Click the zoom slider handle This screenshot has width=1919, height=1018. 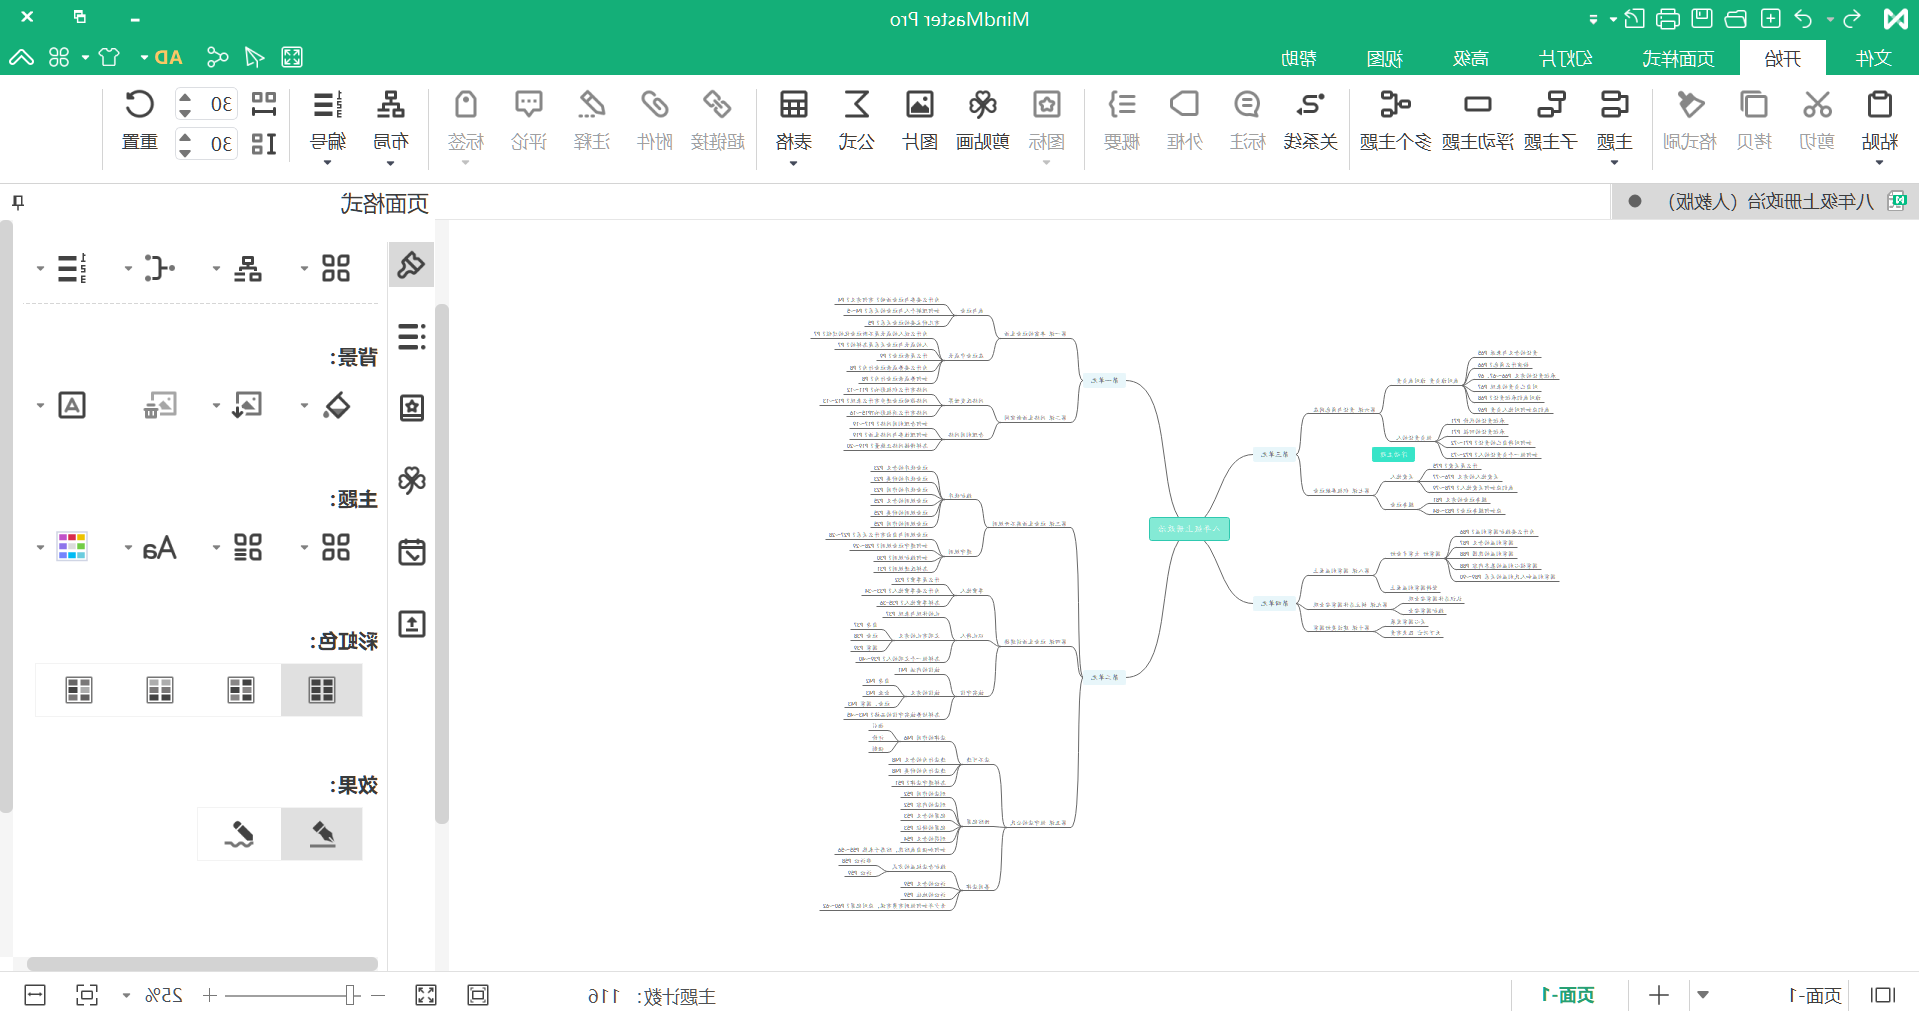[x=352, y=995]
